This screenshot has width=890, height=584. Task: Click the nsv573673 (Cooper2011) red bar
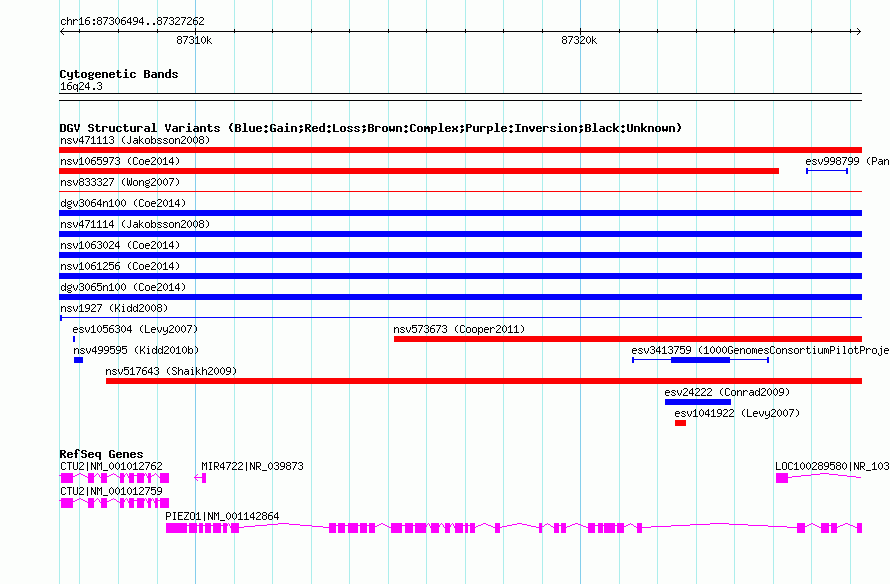[x=628, y=339]
